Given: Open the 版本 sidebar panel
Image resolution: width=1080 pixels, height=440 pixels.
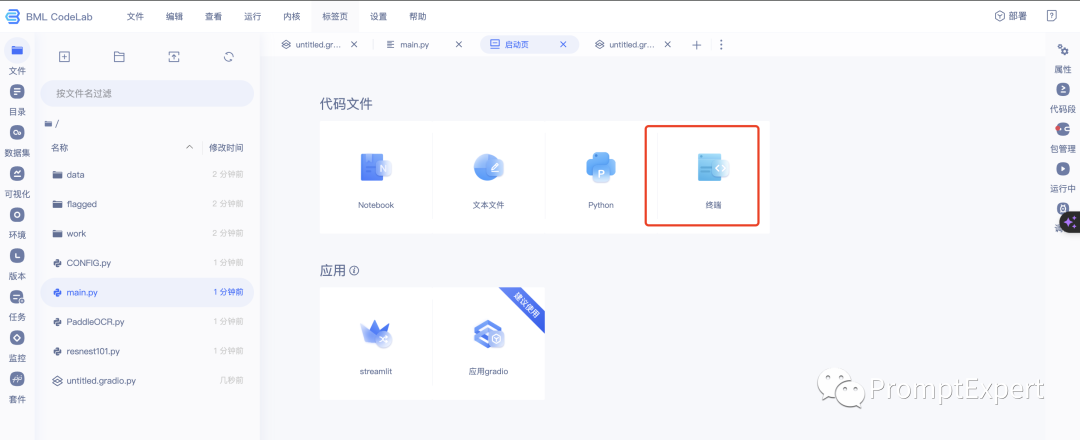Looking at the screenshot, I should tap(17, 263).
